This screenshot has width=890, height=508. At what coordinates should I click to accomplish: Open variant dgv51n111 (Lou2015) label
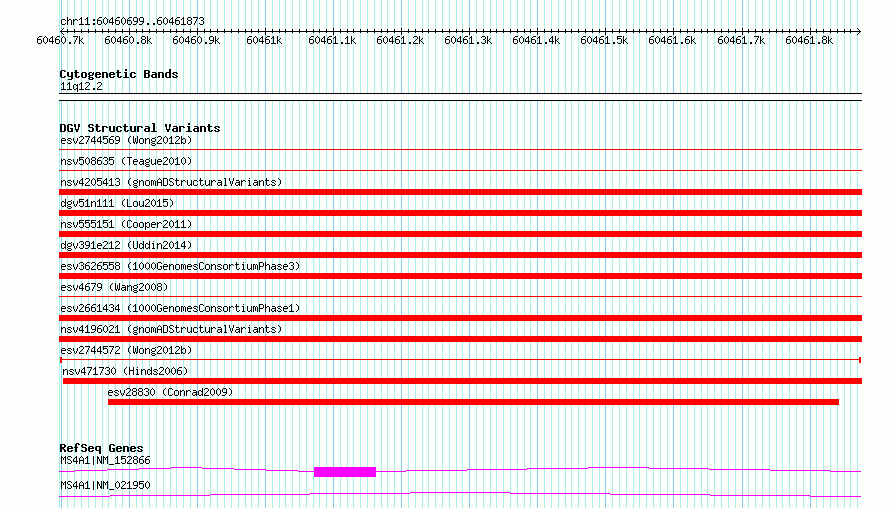coord(117,203)
